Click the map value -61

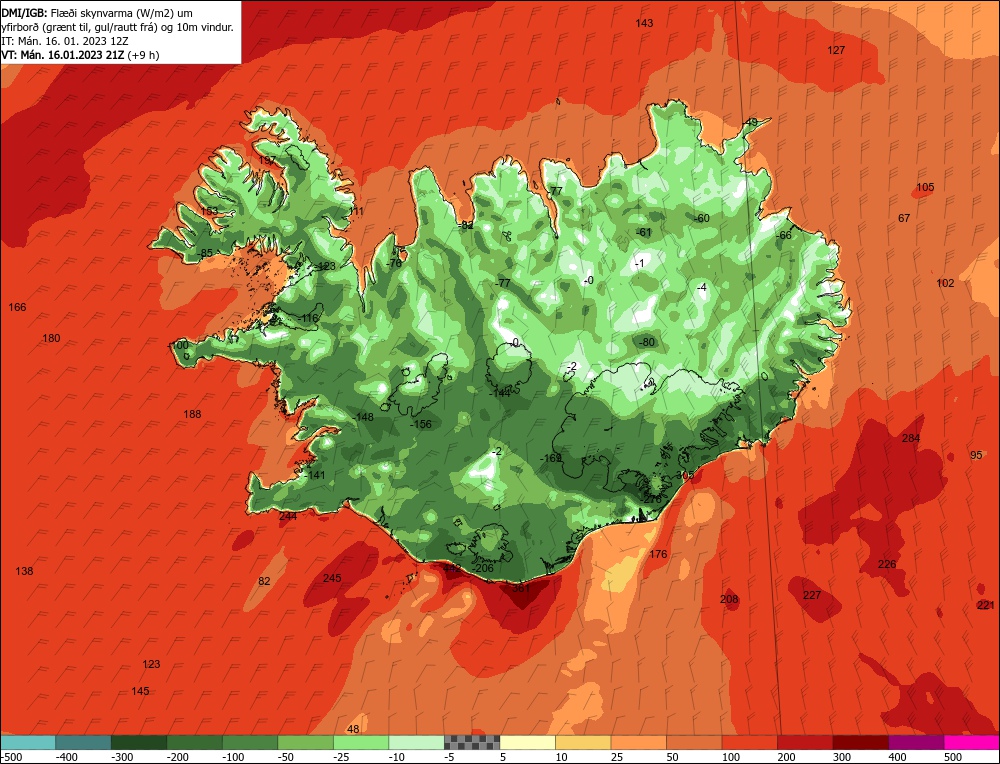tap(644, 232)
